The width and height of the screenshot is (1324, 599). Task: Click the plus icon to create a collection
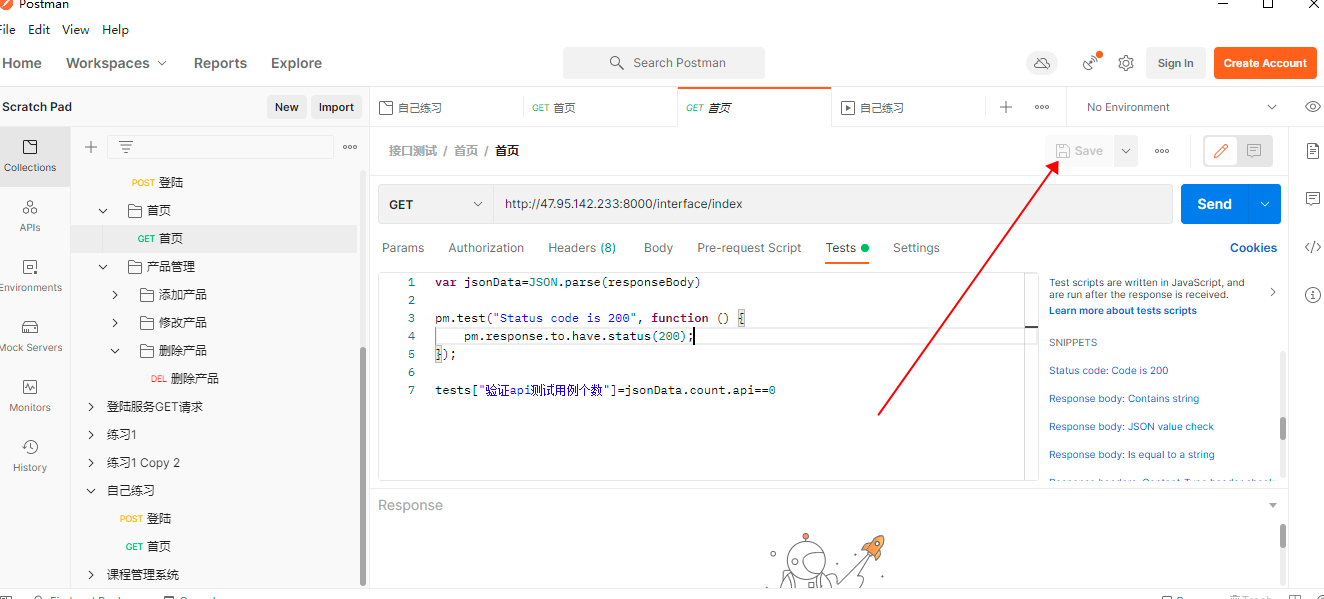tap(91, 147)
